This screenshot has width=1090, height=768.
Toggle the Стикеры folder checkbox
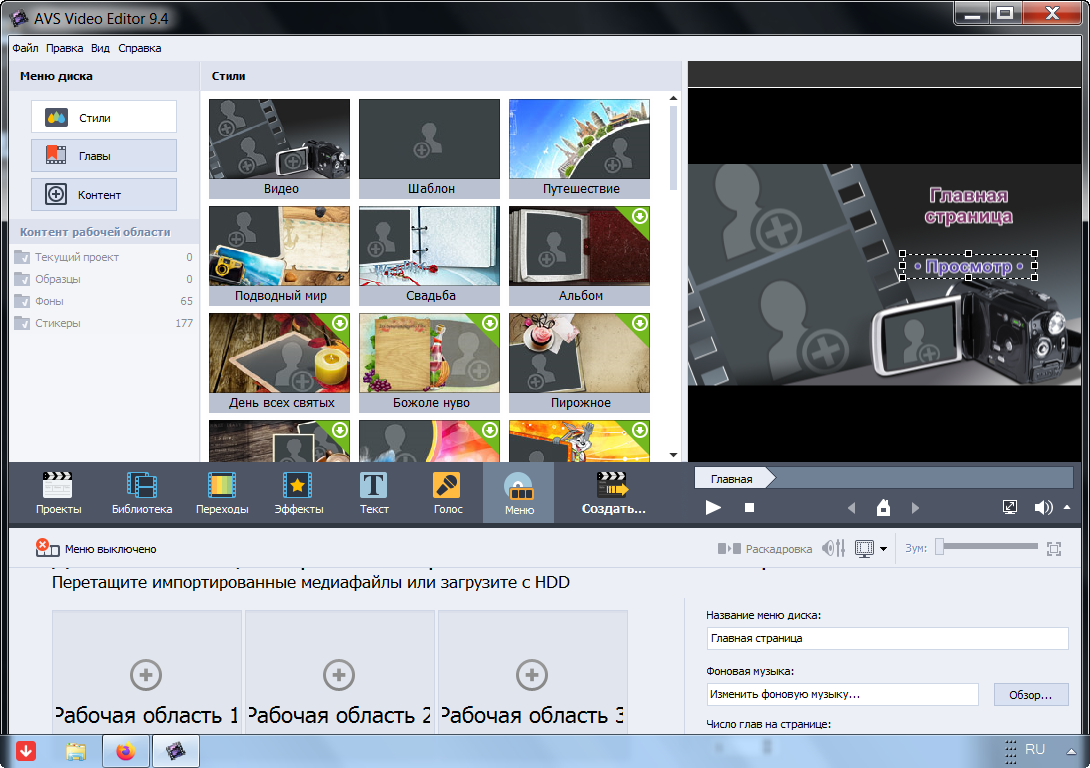22,324
